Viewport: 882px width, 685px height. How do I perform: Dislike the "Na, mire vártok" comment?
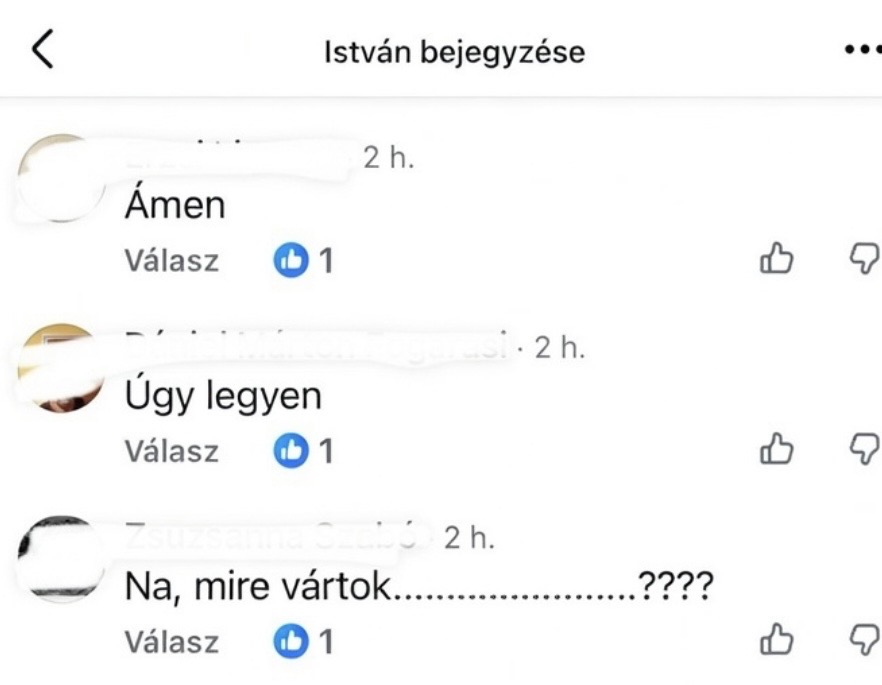(x=862, y=640)
